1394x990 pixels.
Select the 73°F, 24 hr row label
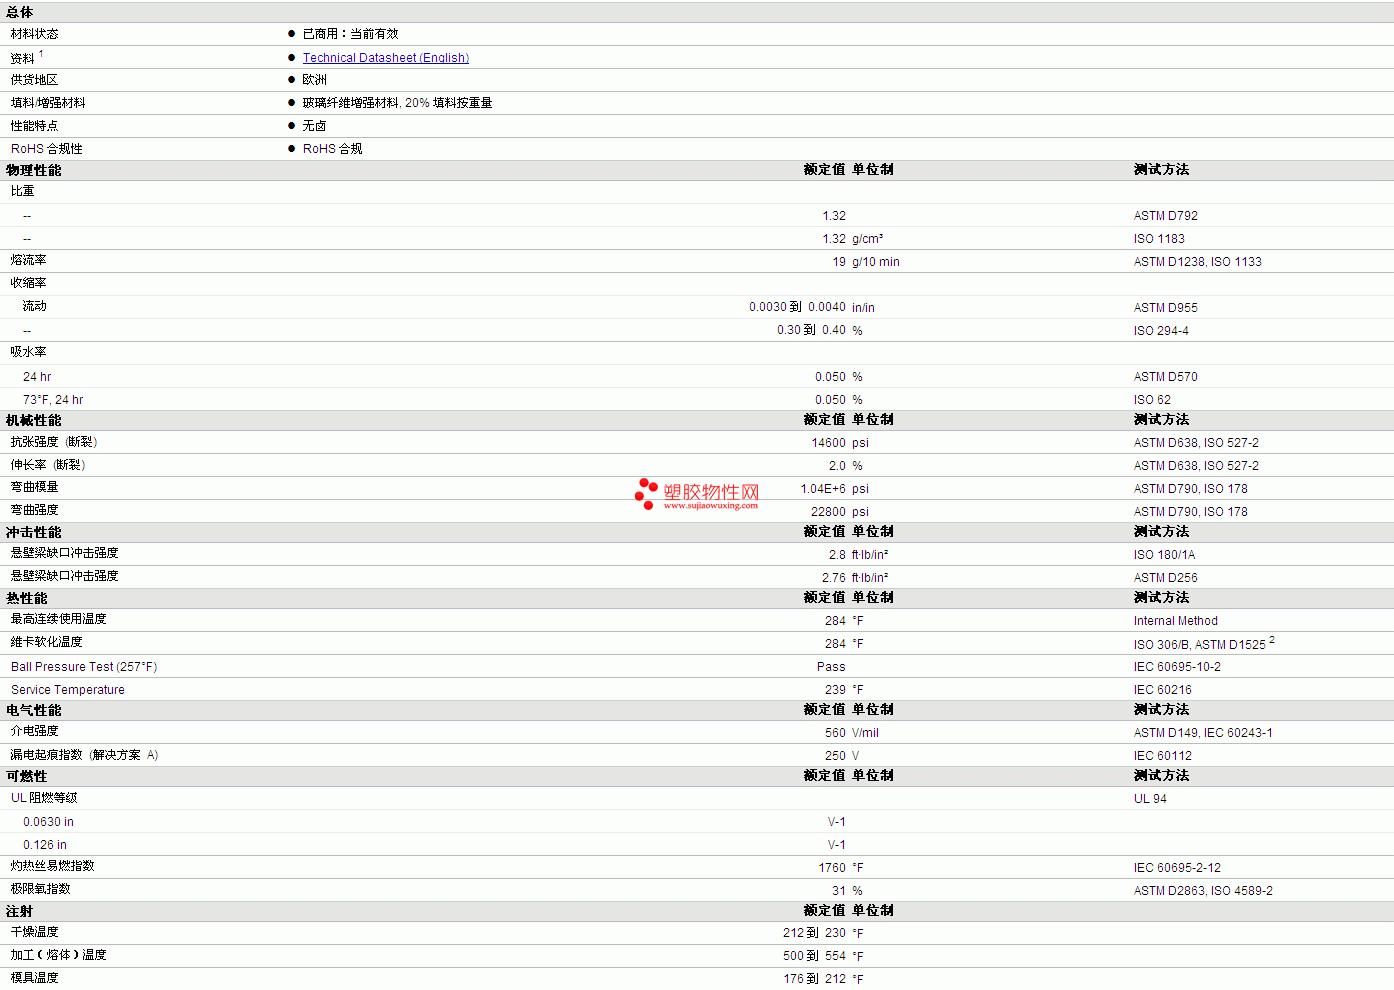53,400
